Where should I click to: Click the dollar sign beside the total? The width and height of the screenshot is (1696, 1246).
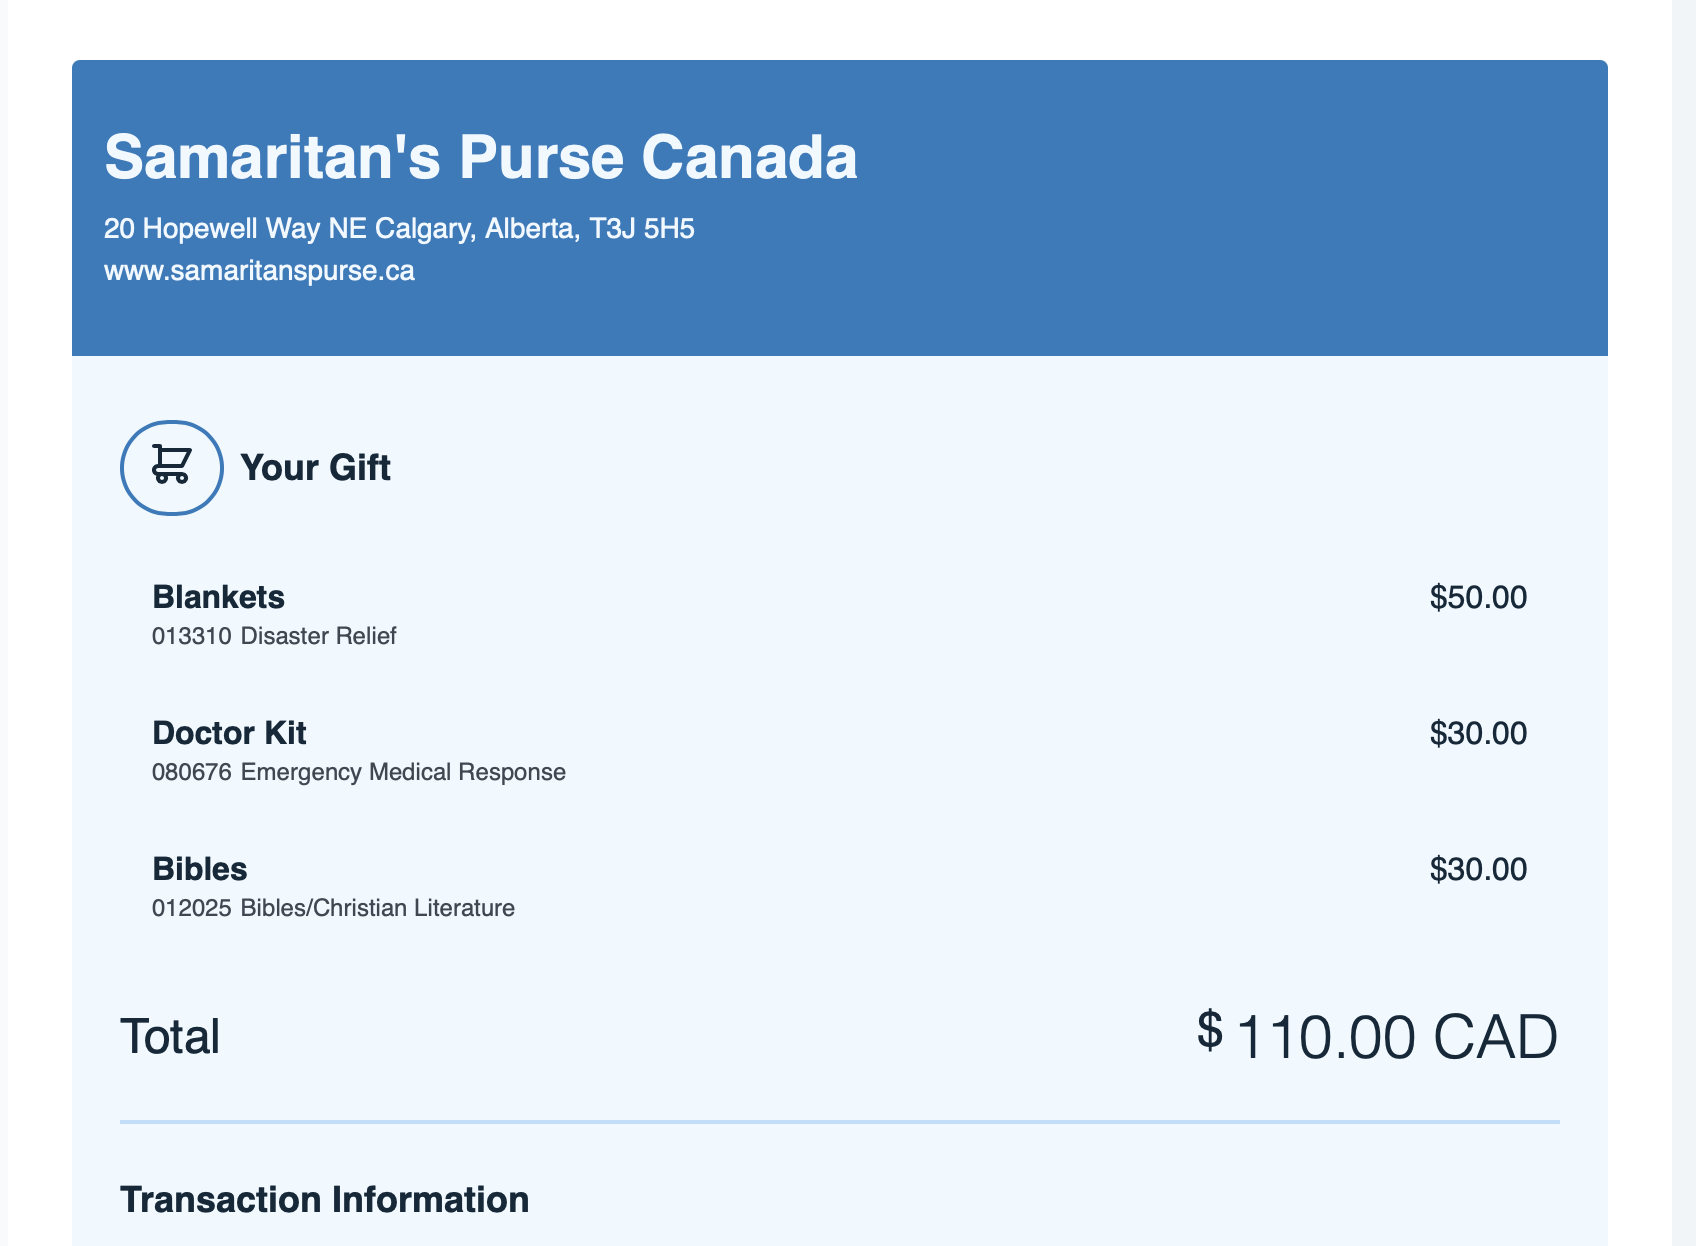[1209, 1029]
